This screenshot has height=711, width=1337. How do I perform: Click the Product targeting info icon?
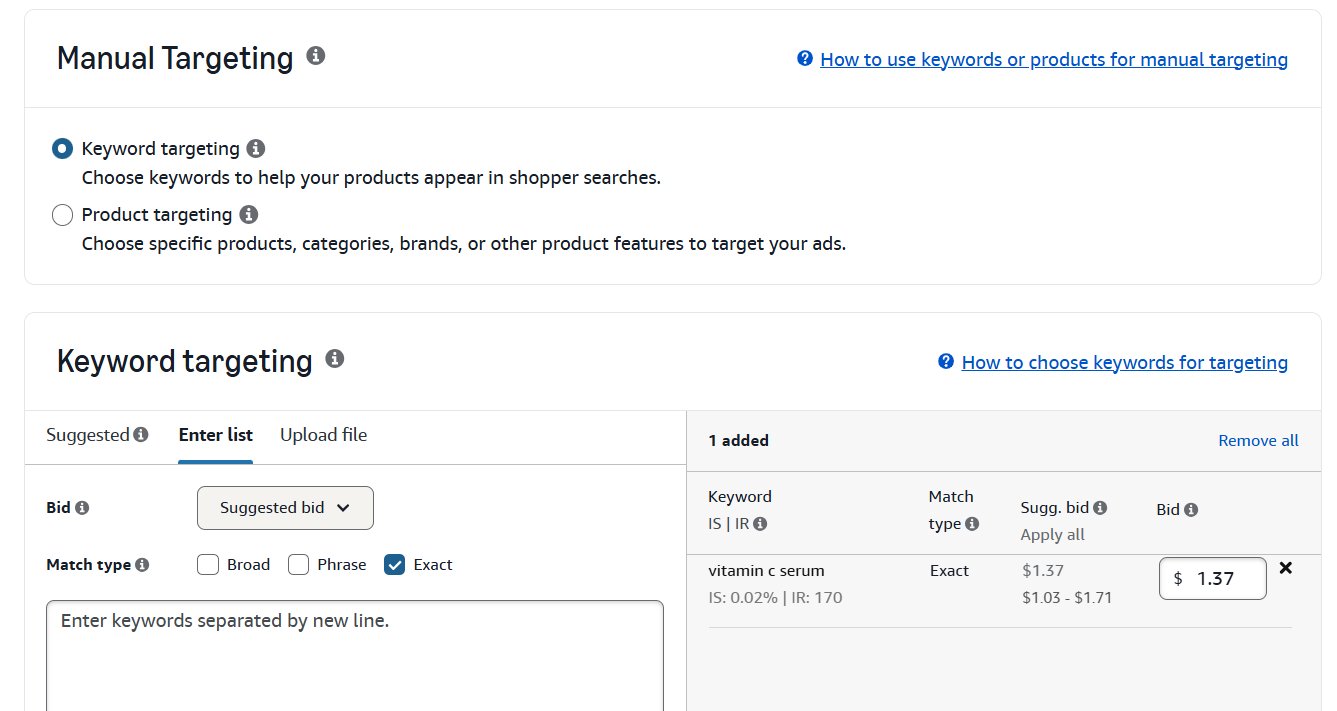click(249, 214)
